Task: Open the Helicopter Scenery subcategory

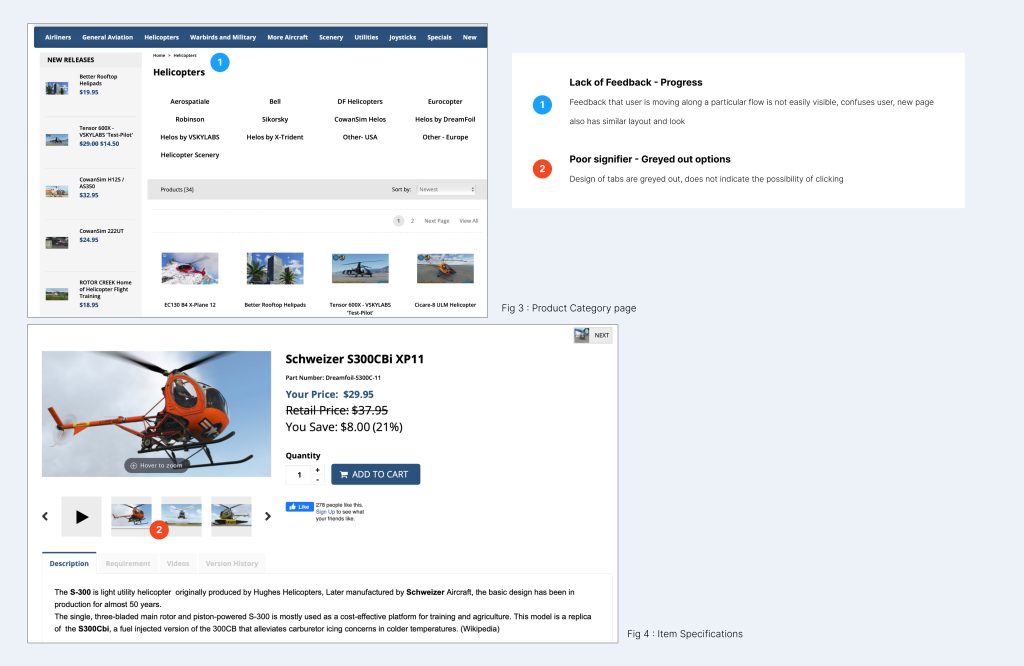Action: pyautogui.click(x=189, y=155)
